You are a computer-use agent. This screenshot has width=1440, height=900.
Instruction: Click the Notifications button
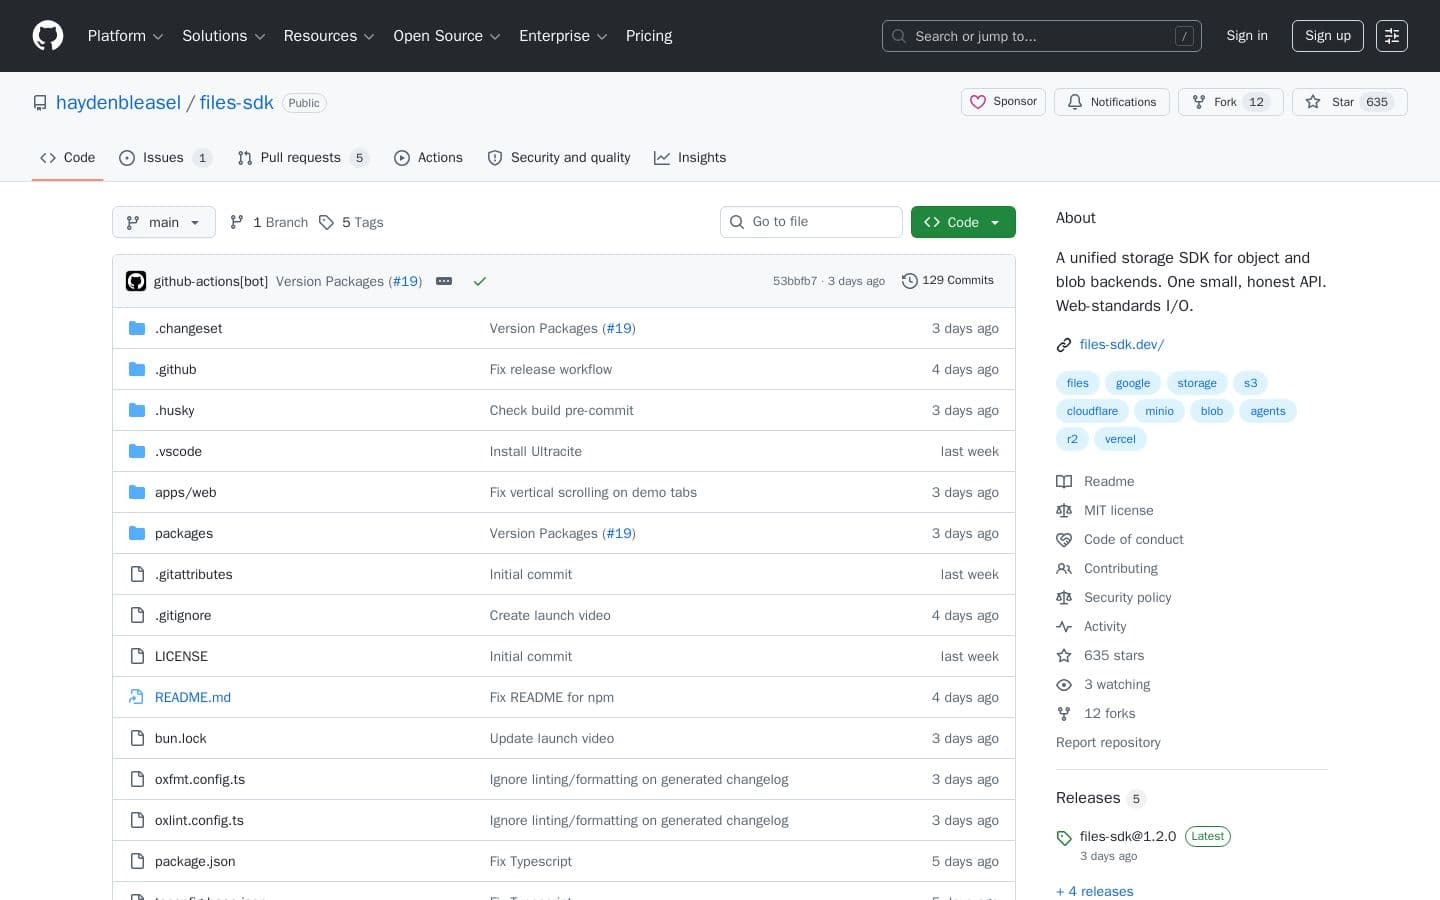[1112, 102]
